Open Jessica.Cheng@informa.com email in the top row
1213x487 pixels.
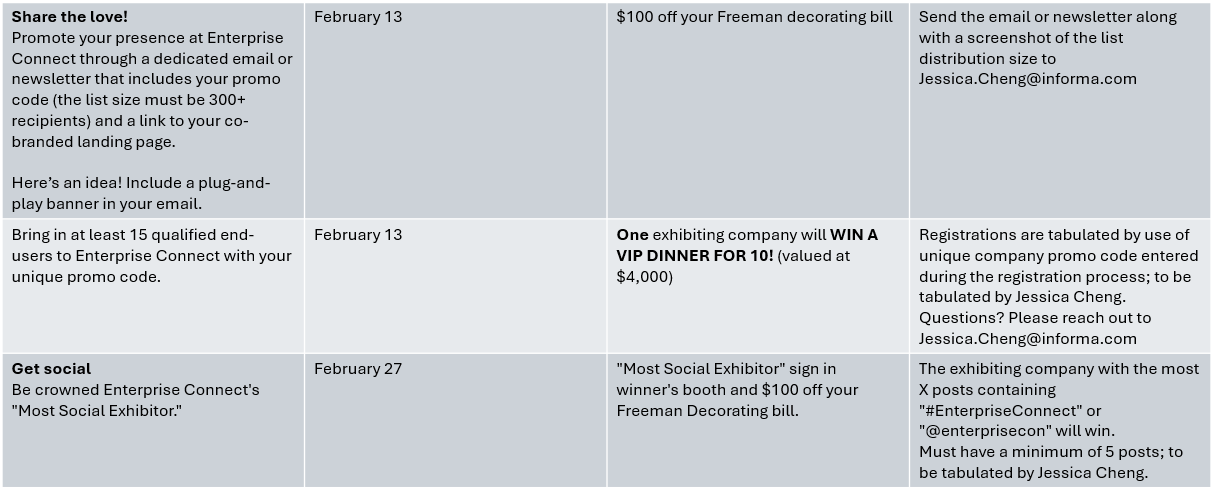(1027, 79)
